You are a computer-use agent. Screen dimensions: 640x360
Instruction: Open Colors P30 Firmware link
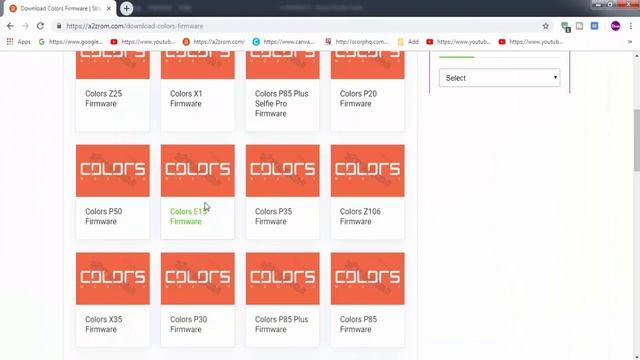click(189, 324)
